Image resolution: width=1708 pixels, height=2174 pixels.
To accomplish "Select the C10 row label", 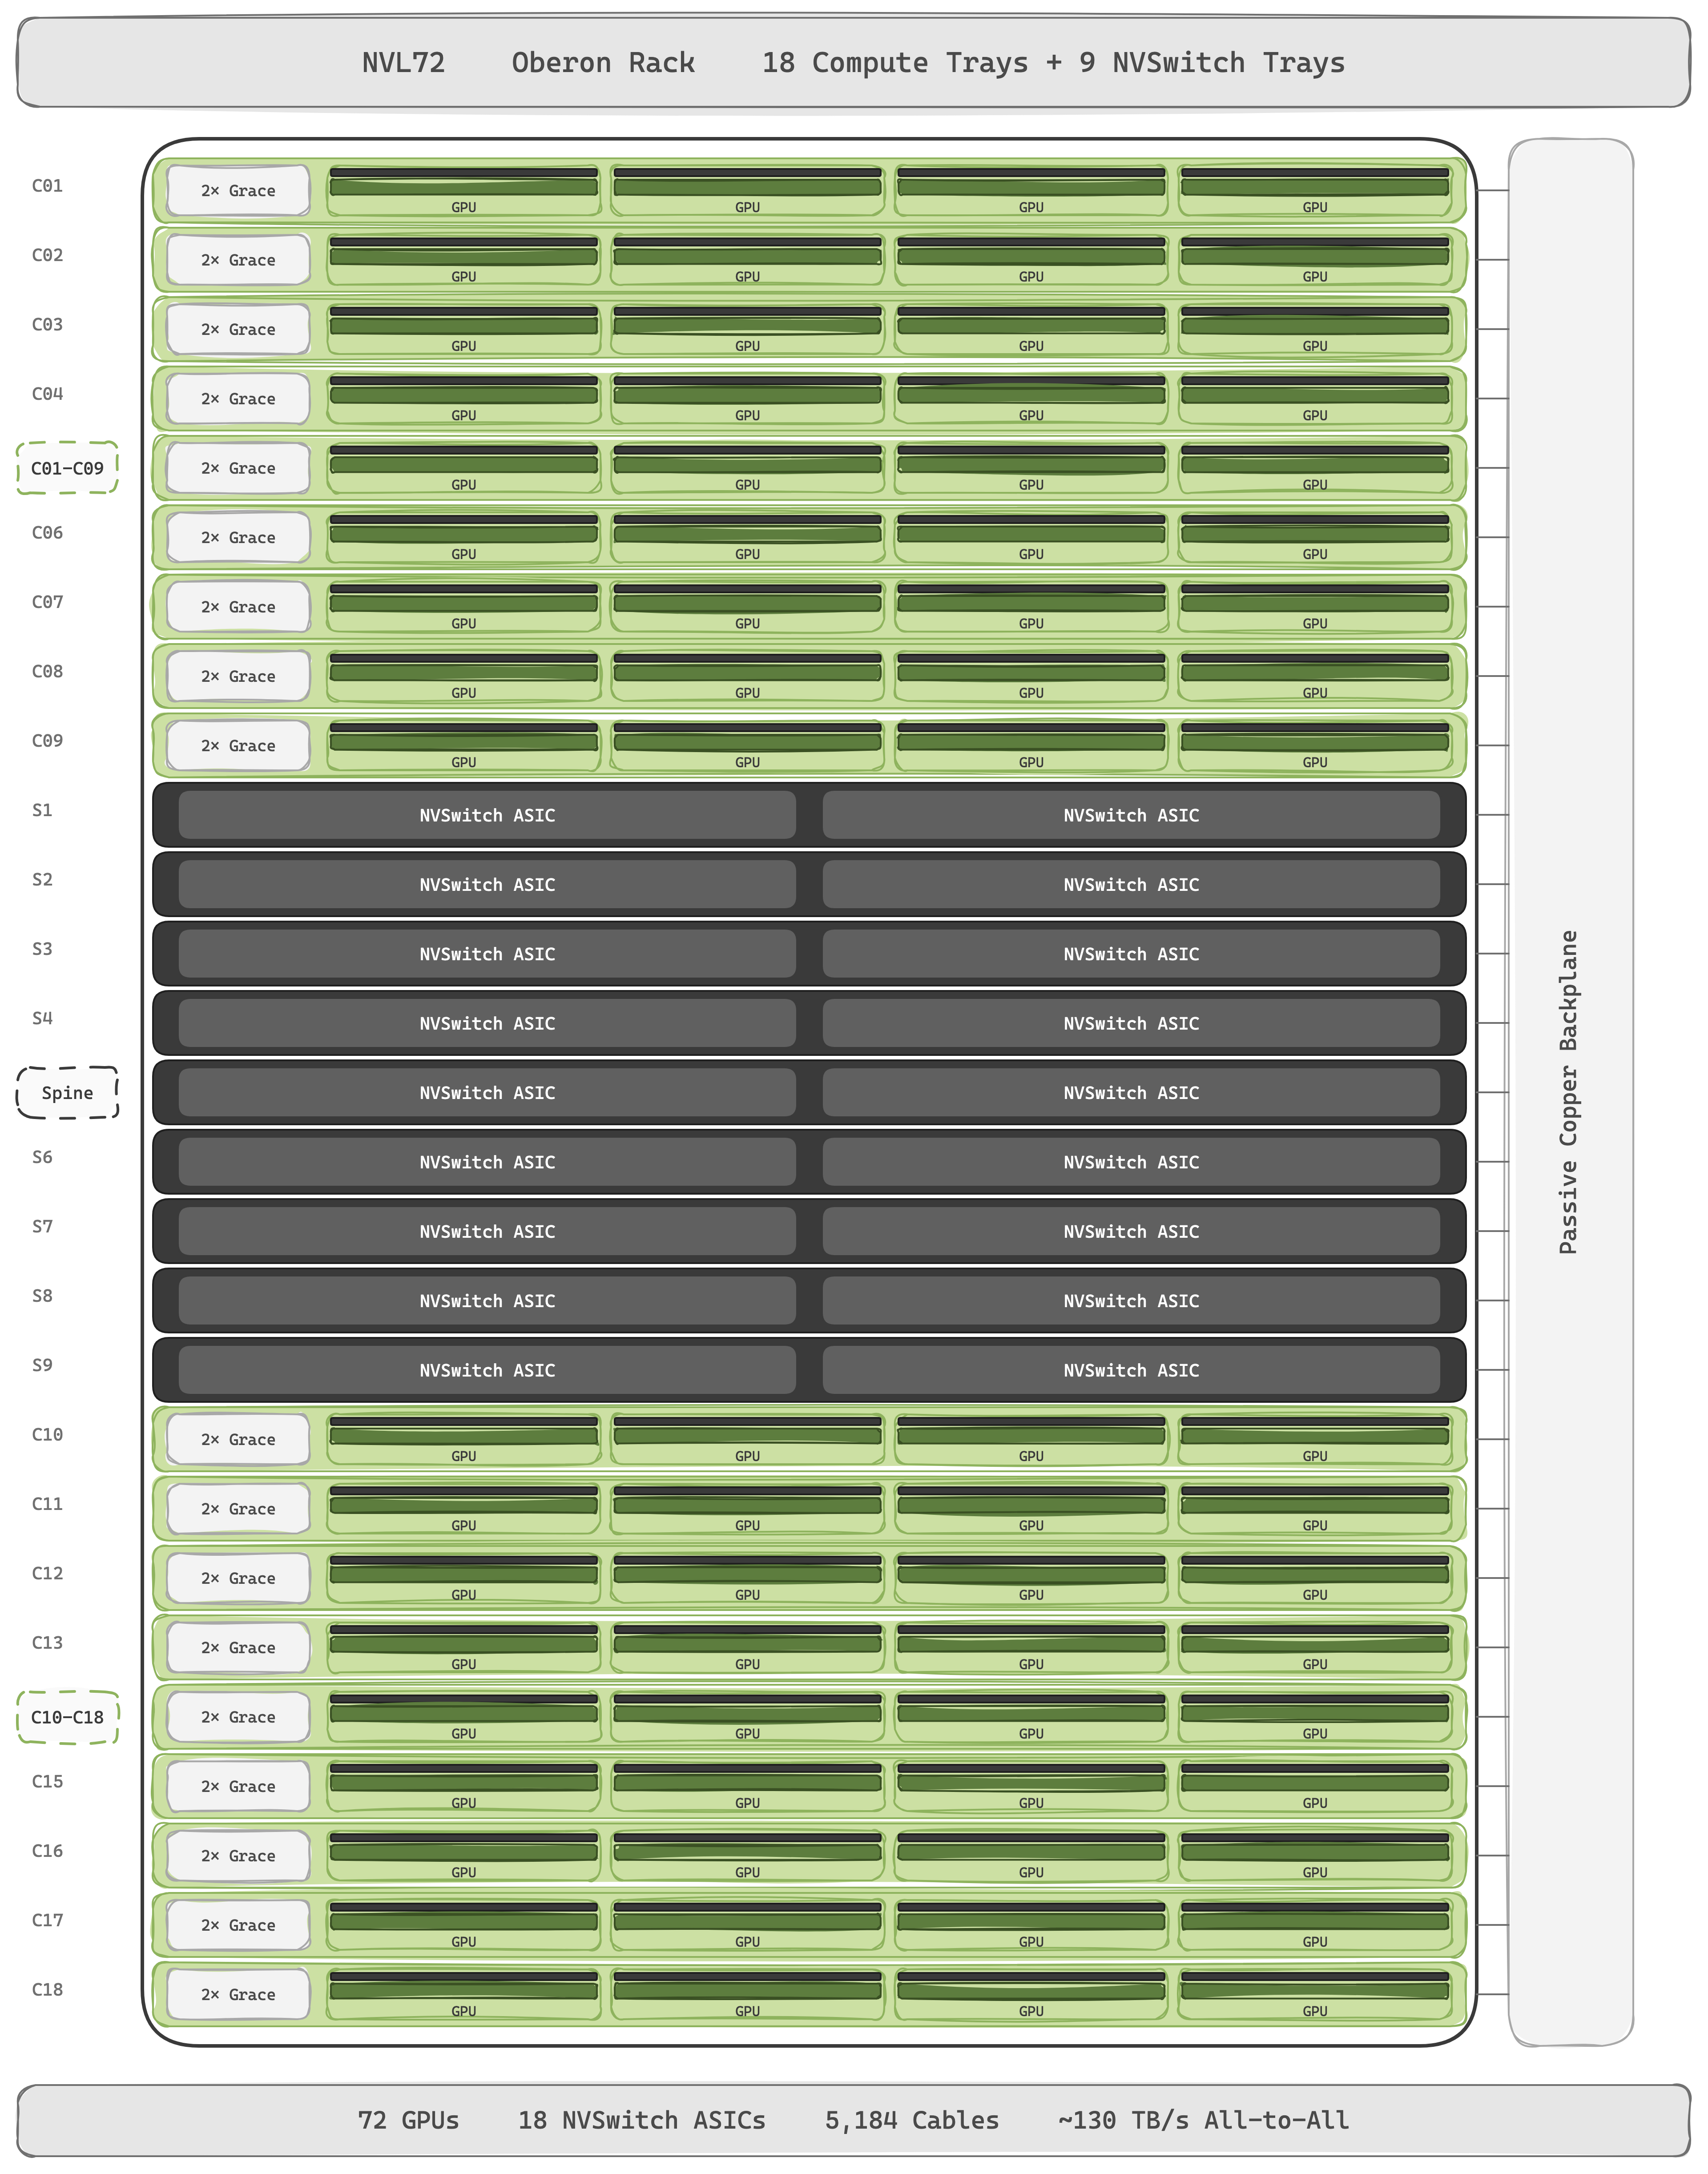I will click(x=47, y=1435).
